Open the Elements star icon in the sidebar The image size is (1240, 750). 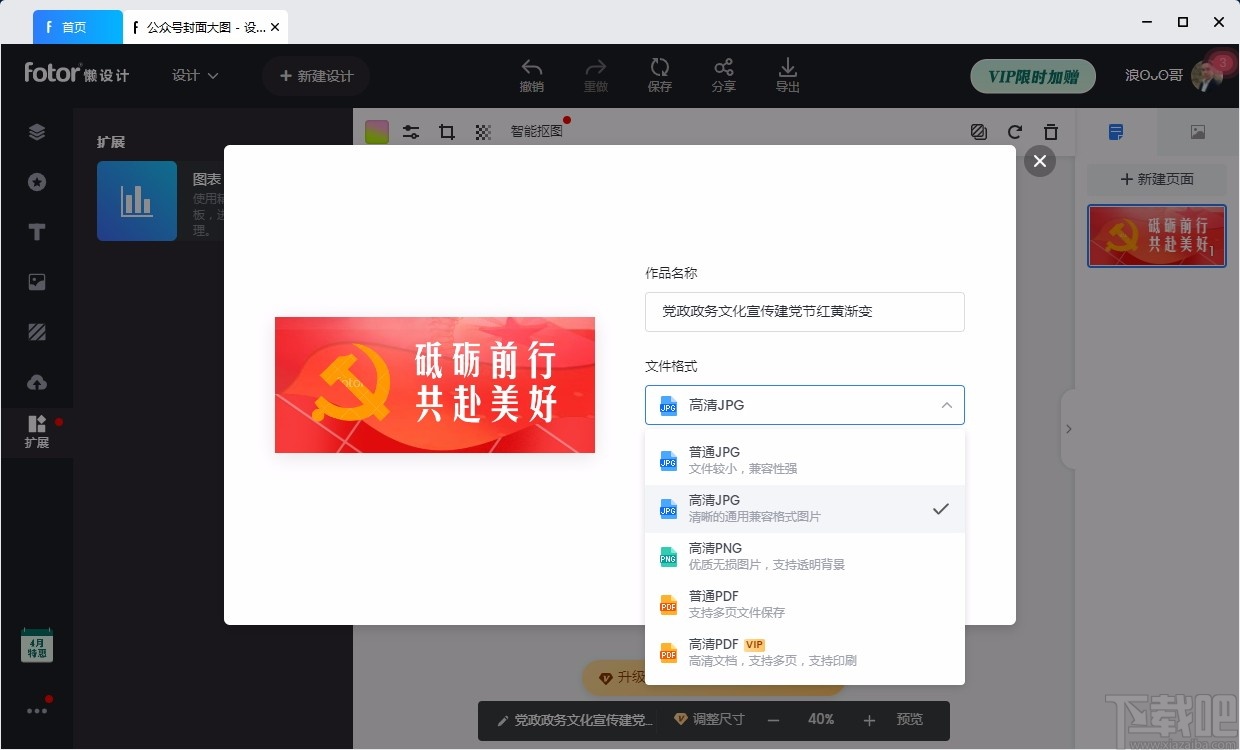37,182
